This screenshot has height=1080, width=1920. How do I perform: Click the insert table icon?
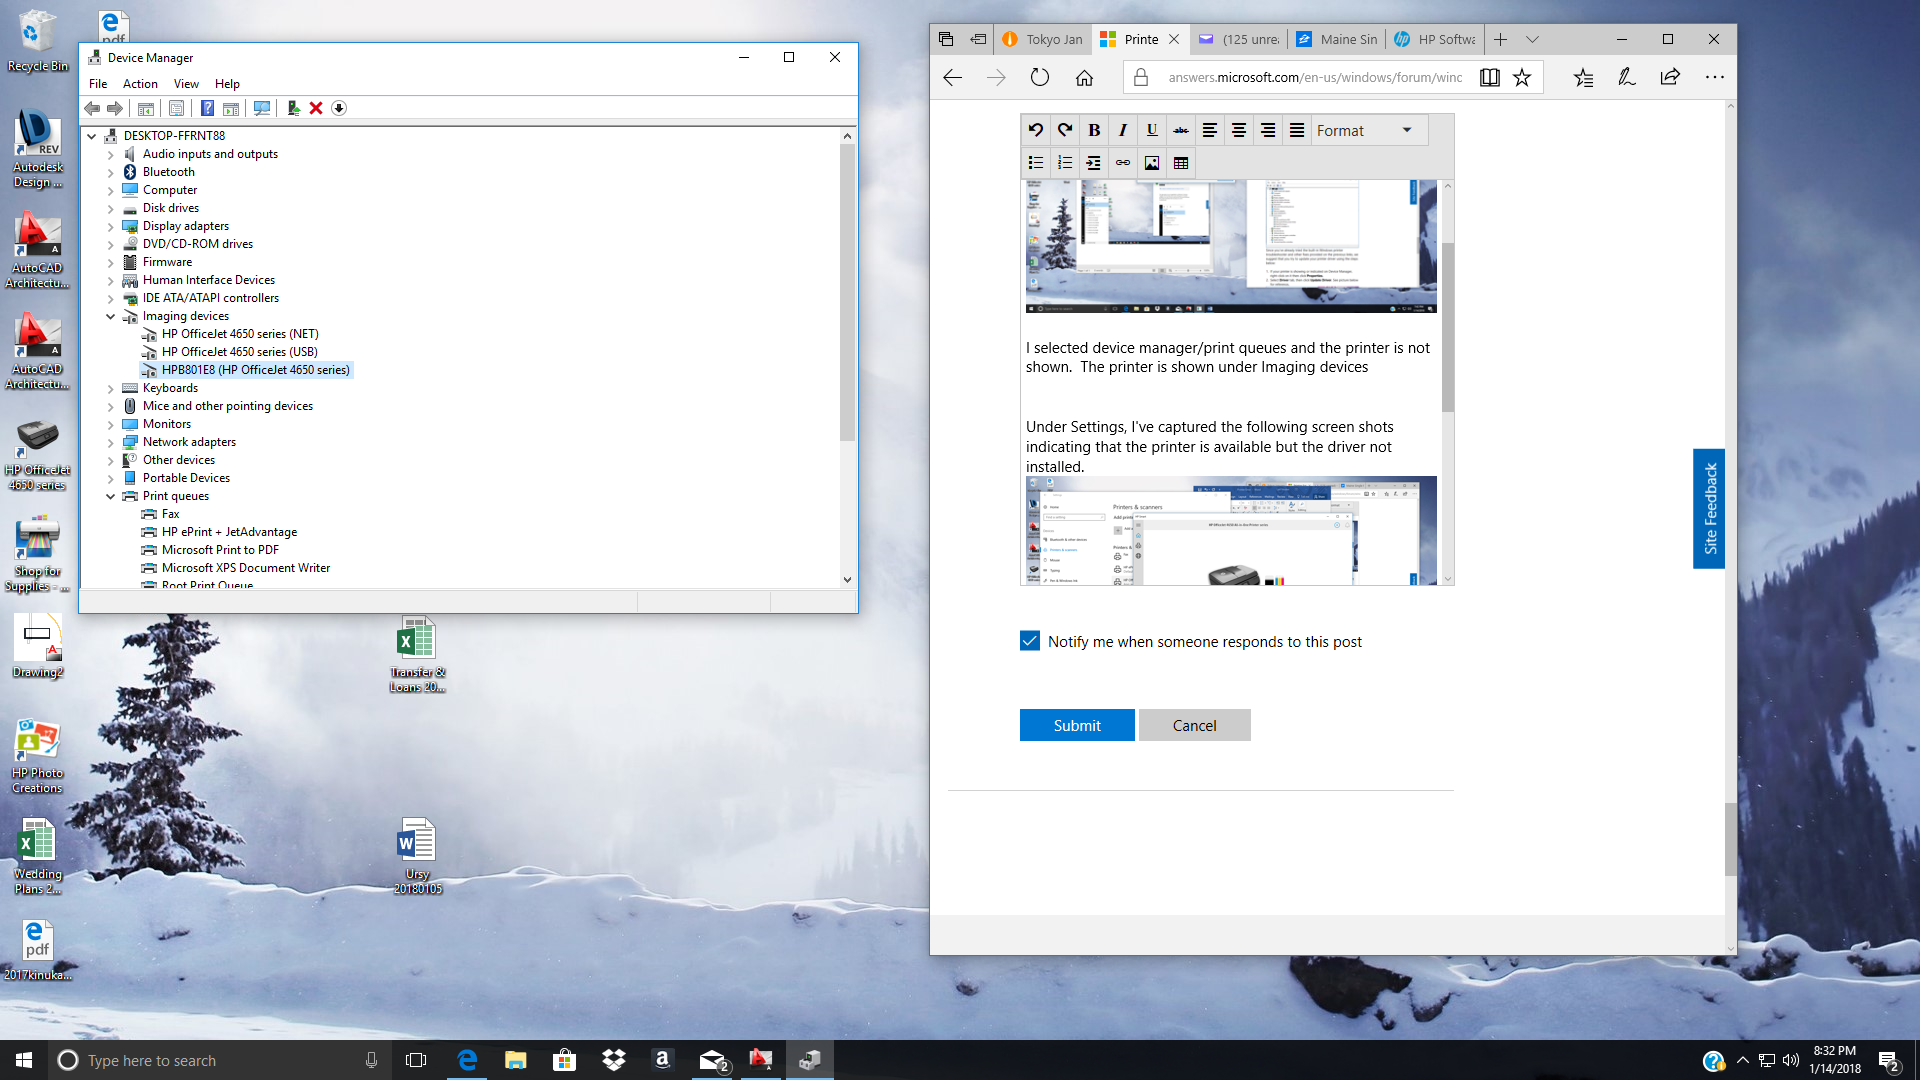tap(1181, 163)
